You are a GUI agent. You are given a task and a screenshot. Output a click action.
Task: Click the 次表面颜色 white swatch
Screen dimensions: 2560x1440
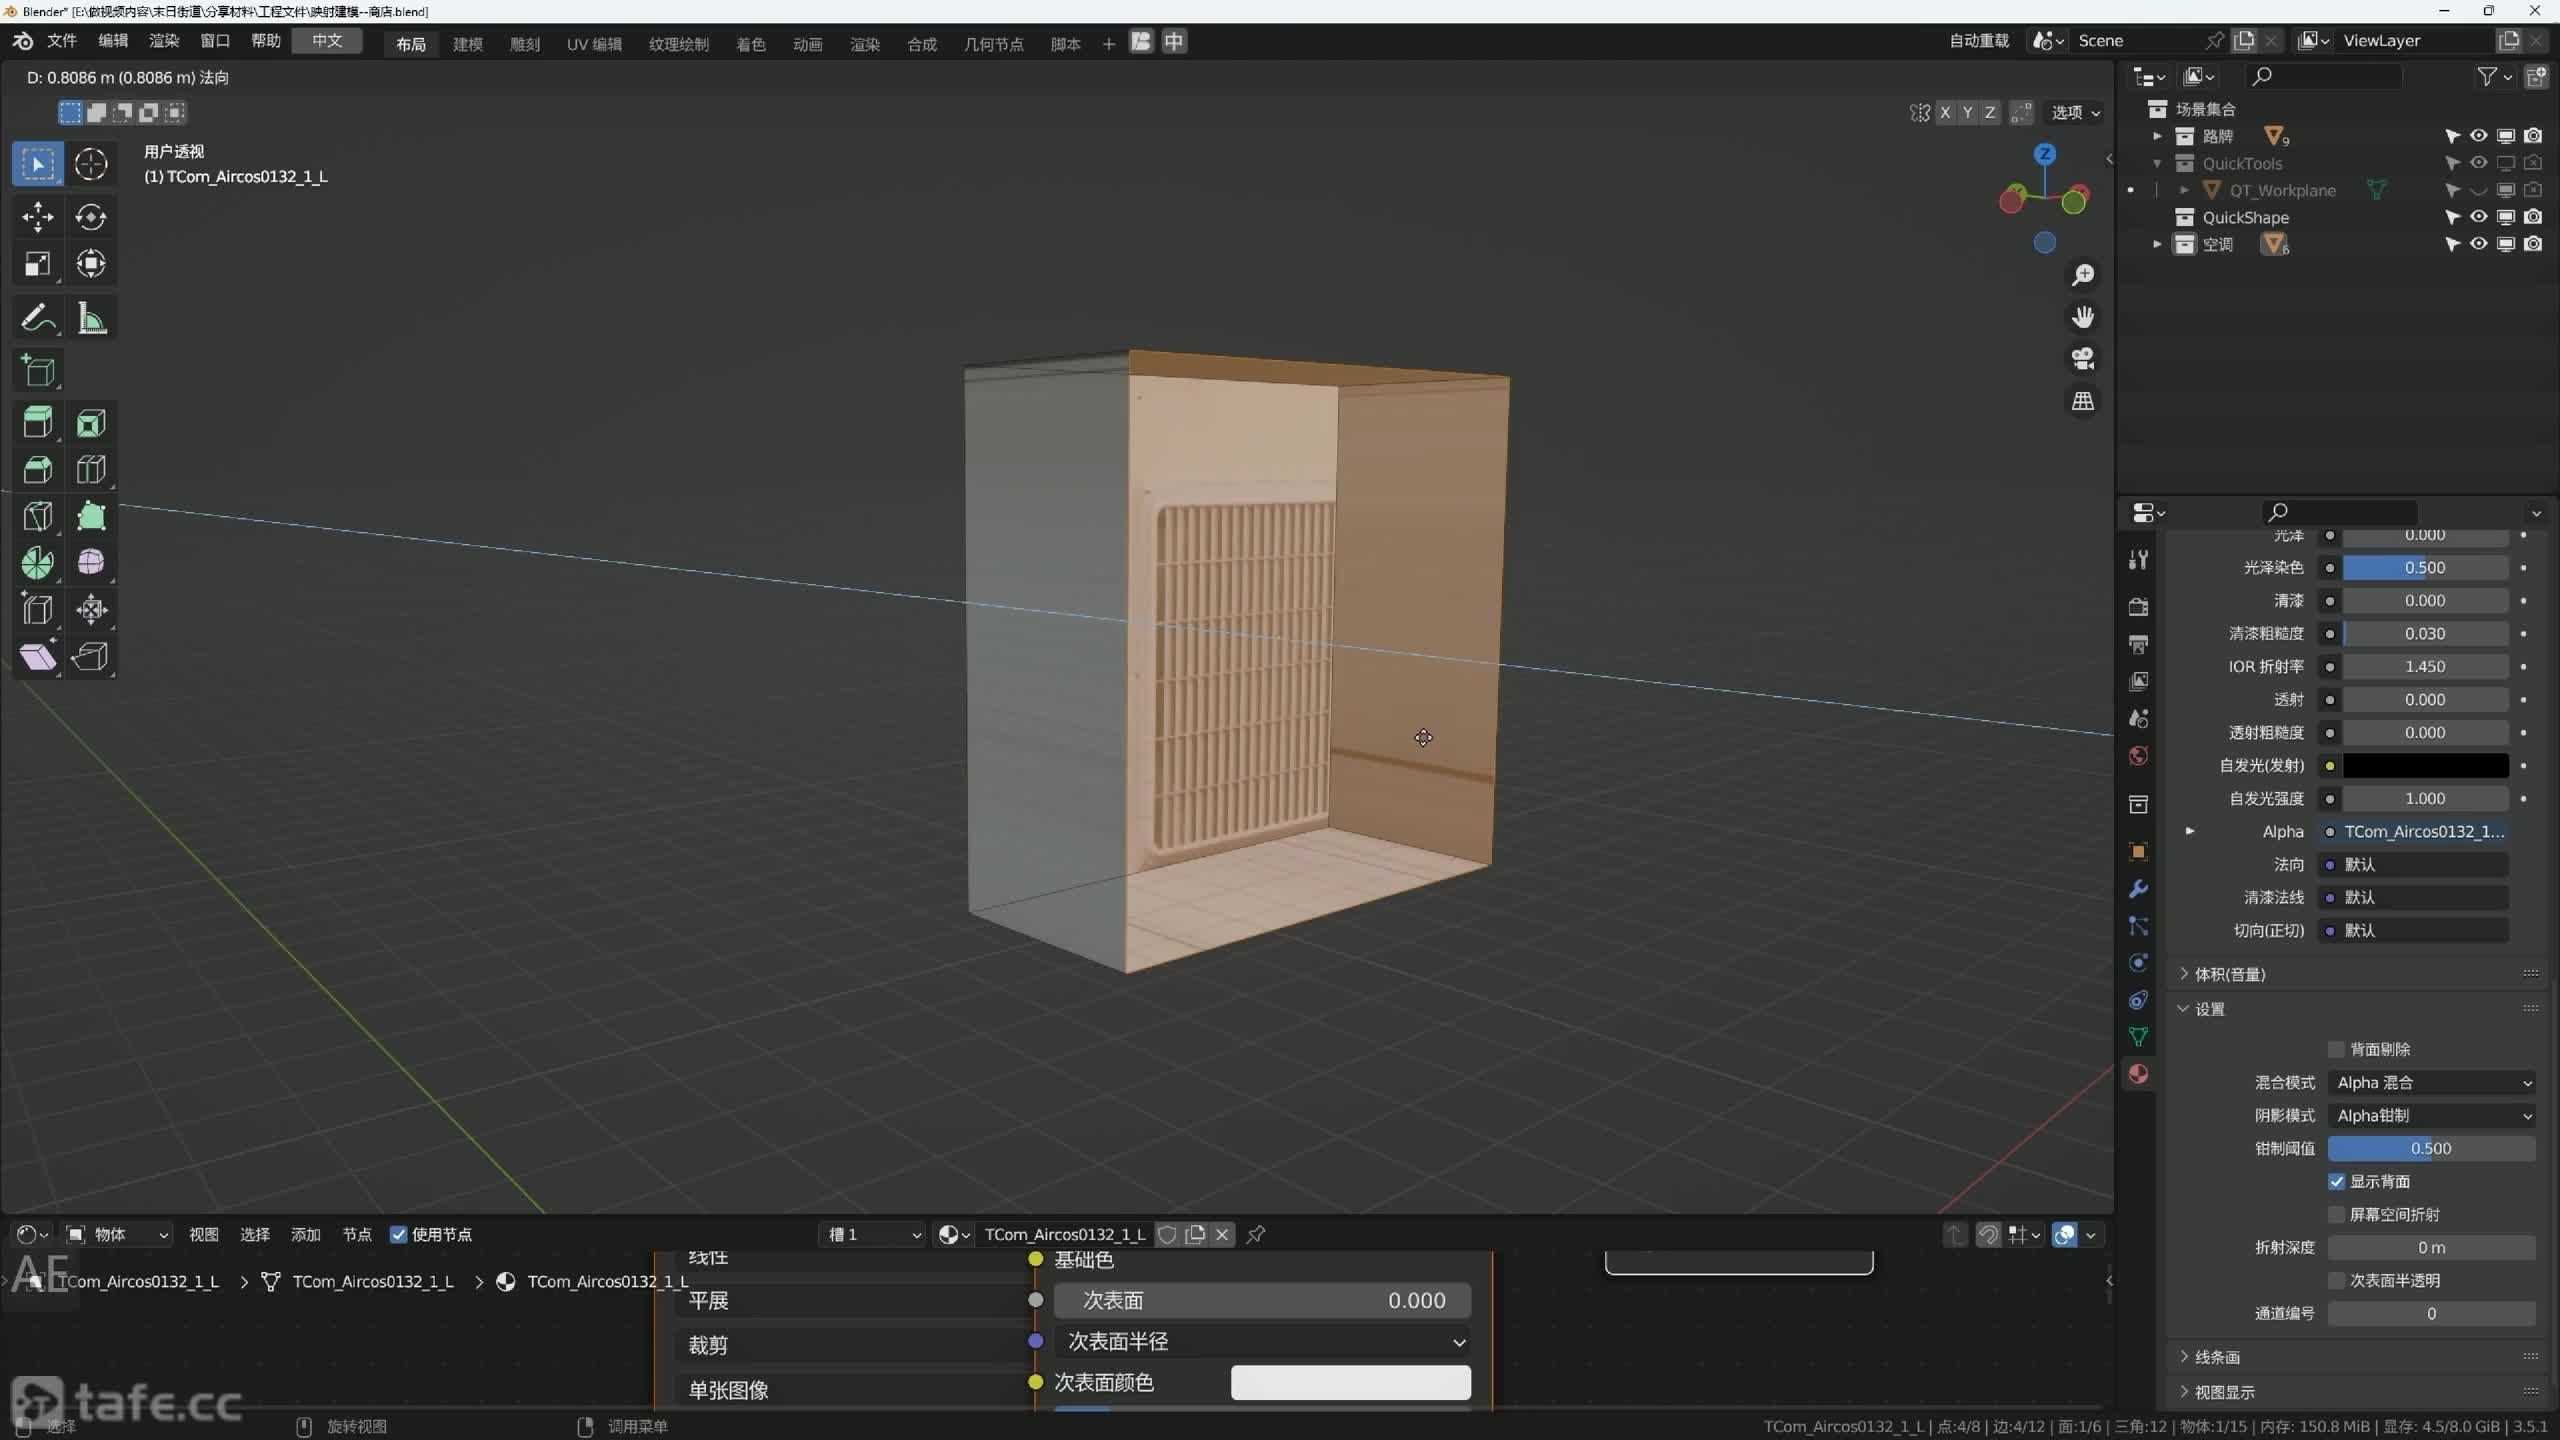(1350, 1382)
